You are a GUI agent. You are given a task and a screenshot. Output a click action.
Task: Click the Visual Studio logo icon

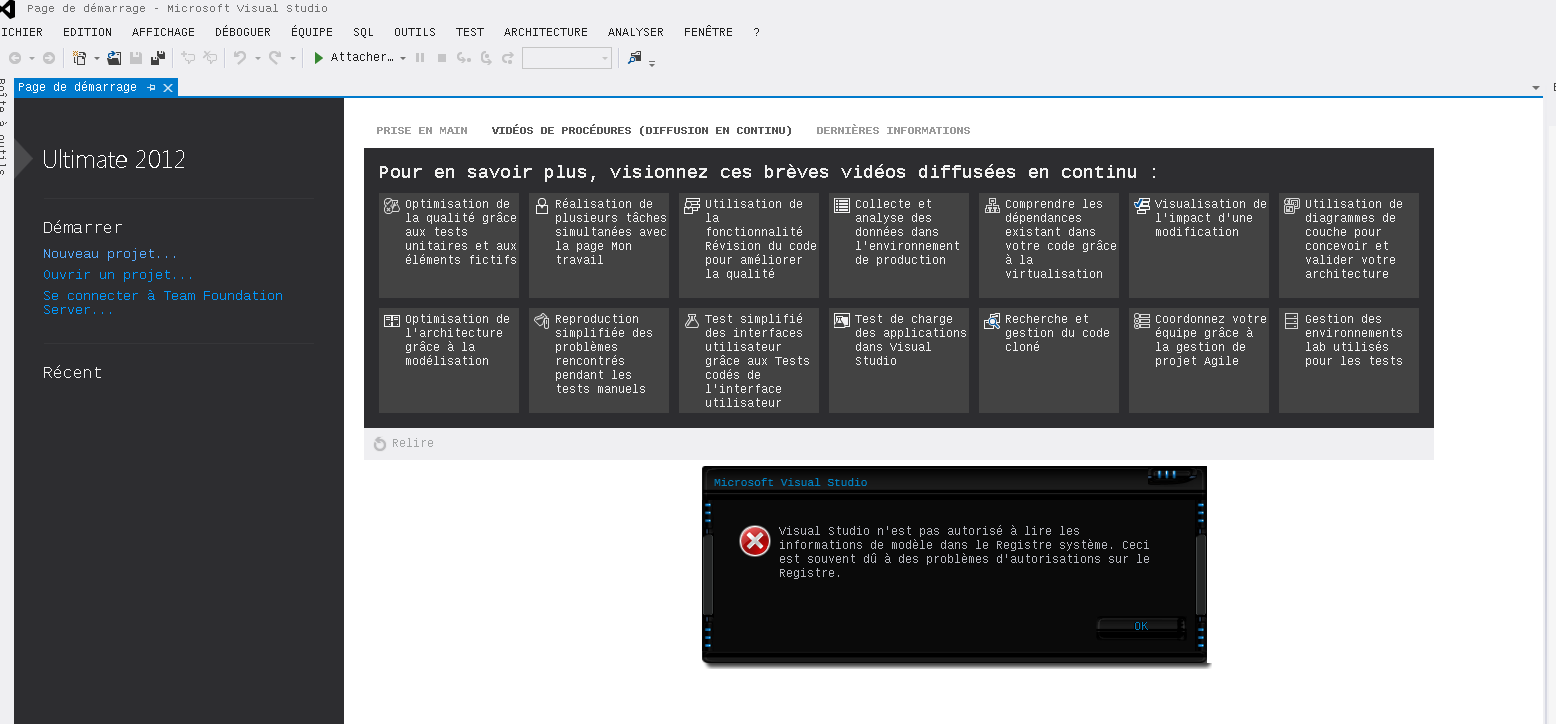coord(7,9)
